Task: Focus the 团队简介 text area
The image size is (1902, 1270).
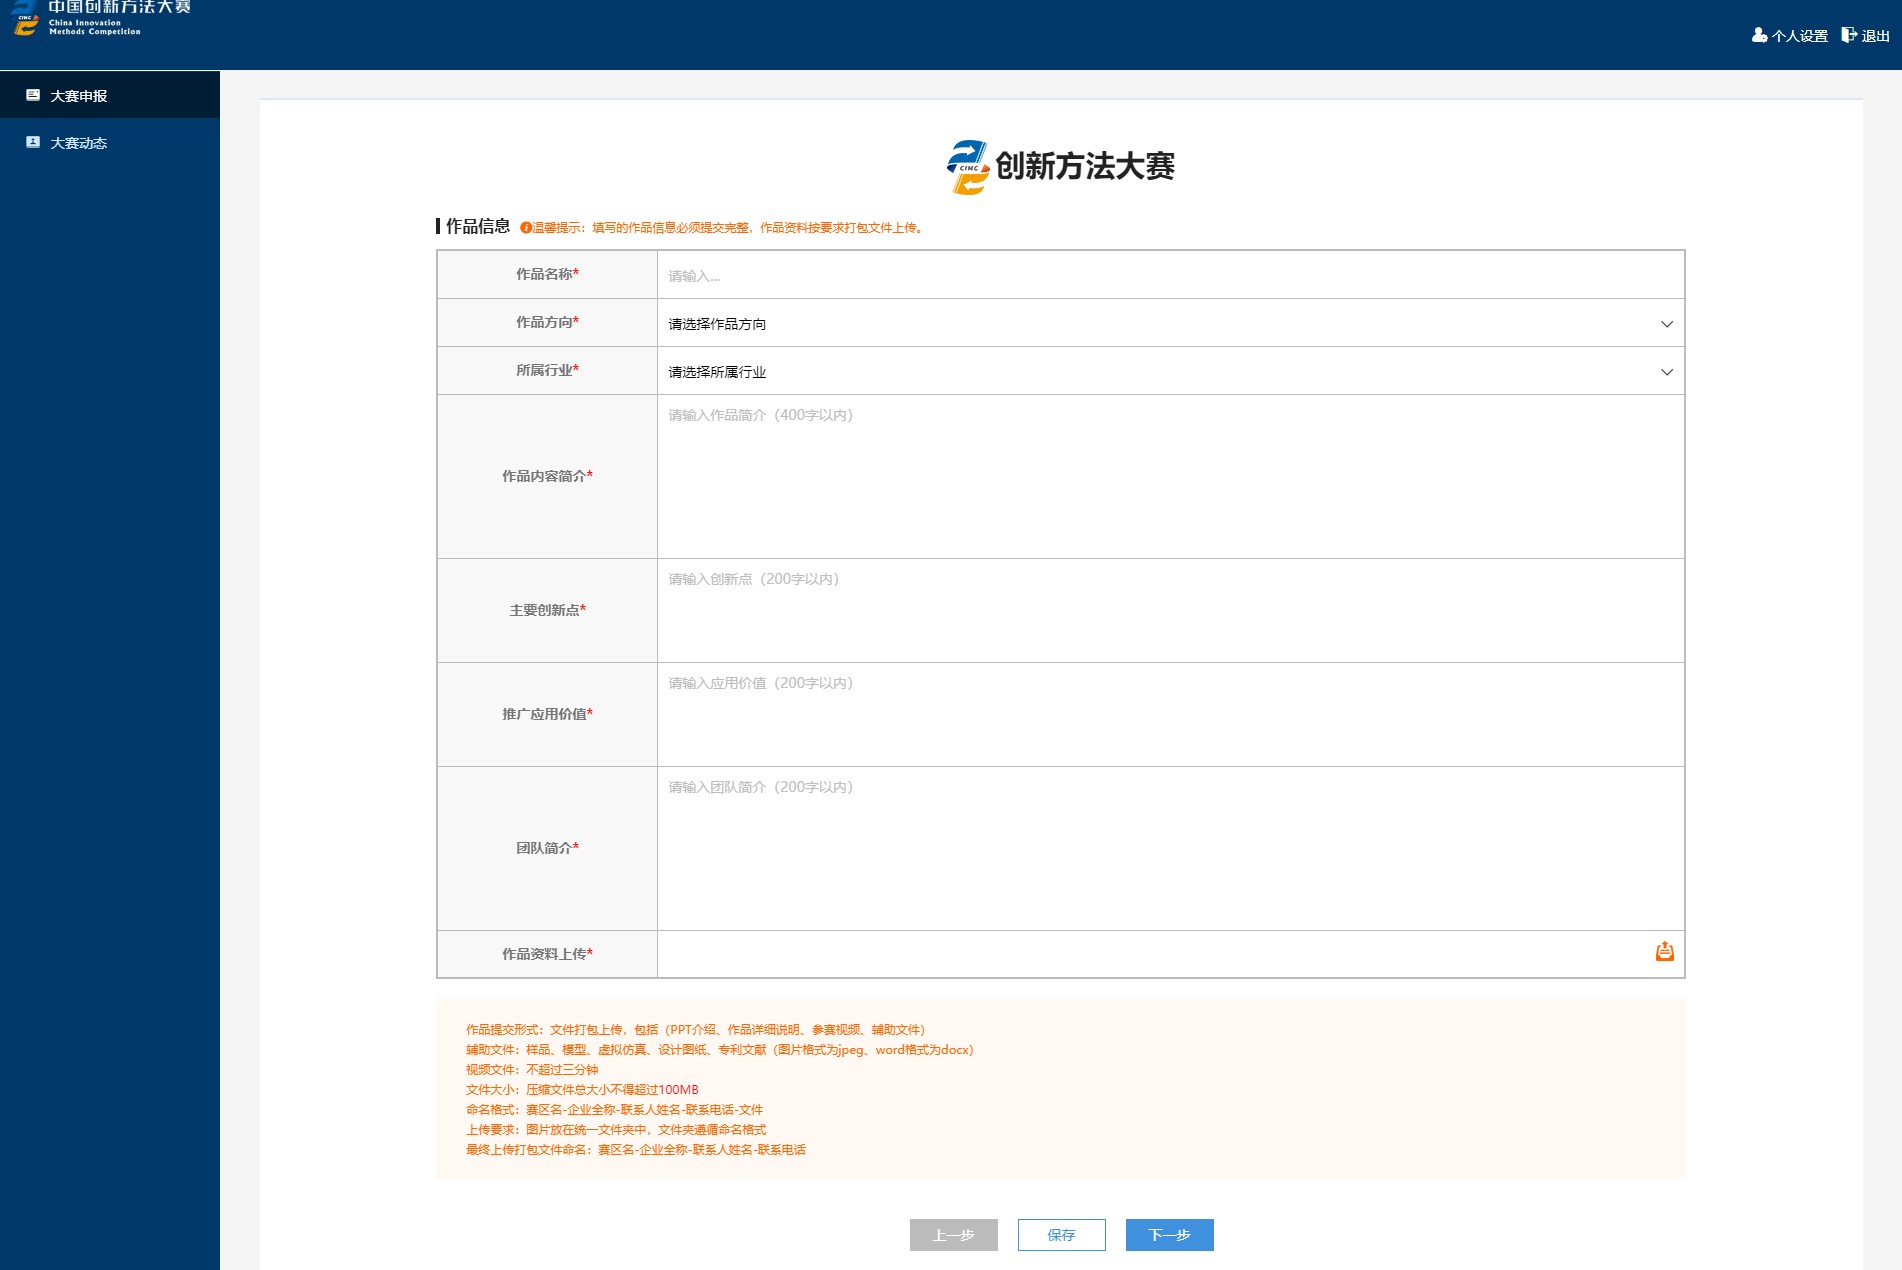Action: click(1170, 848)
